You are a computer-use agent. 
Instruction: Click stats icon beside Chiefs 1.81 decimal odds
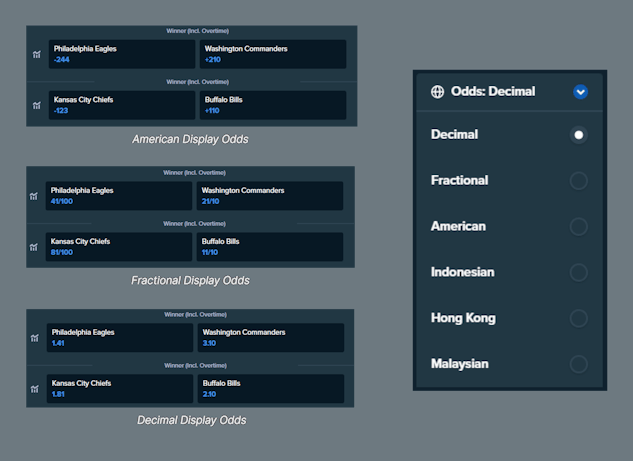(34, 389)
